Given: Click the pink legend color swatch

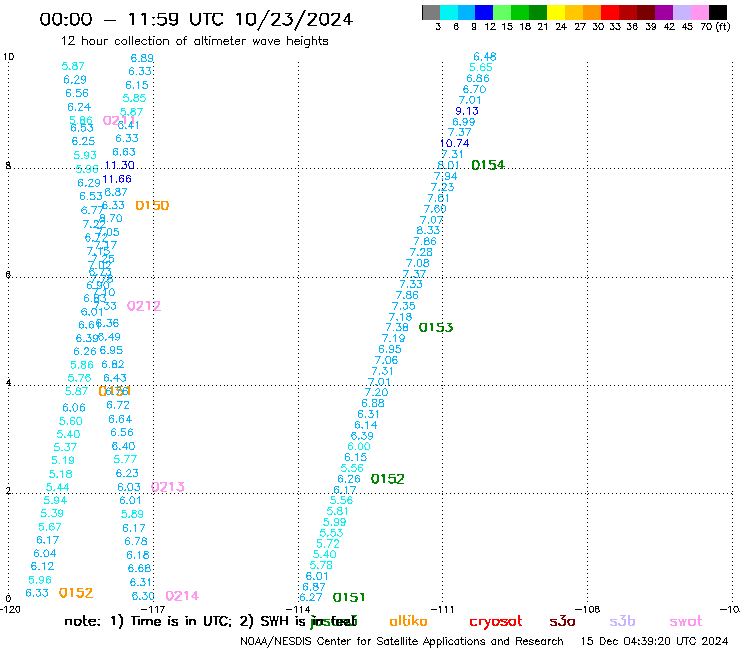Looking at the screenshot, I should click(699, 12).
